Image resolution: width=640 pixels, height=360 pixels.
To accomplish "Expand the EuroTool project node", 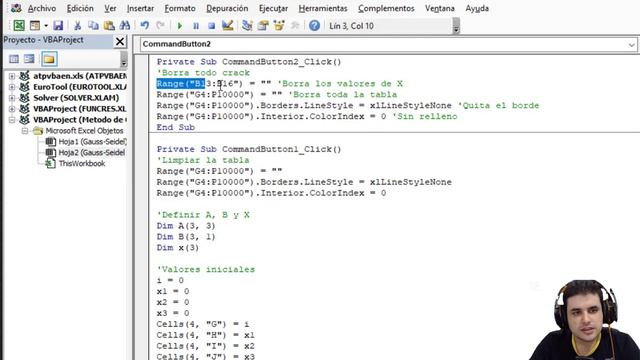I will (12, 87).
